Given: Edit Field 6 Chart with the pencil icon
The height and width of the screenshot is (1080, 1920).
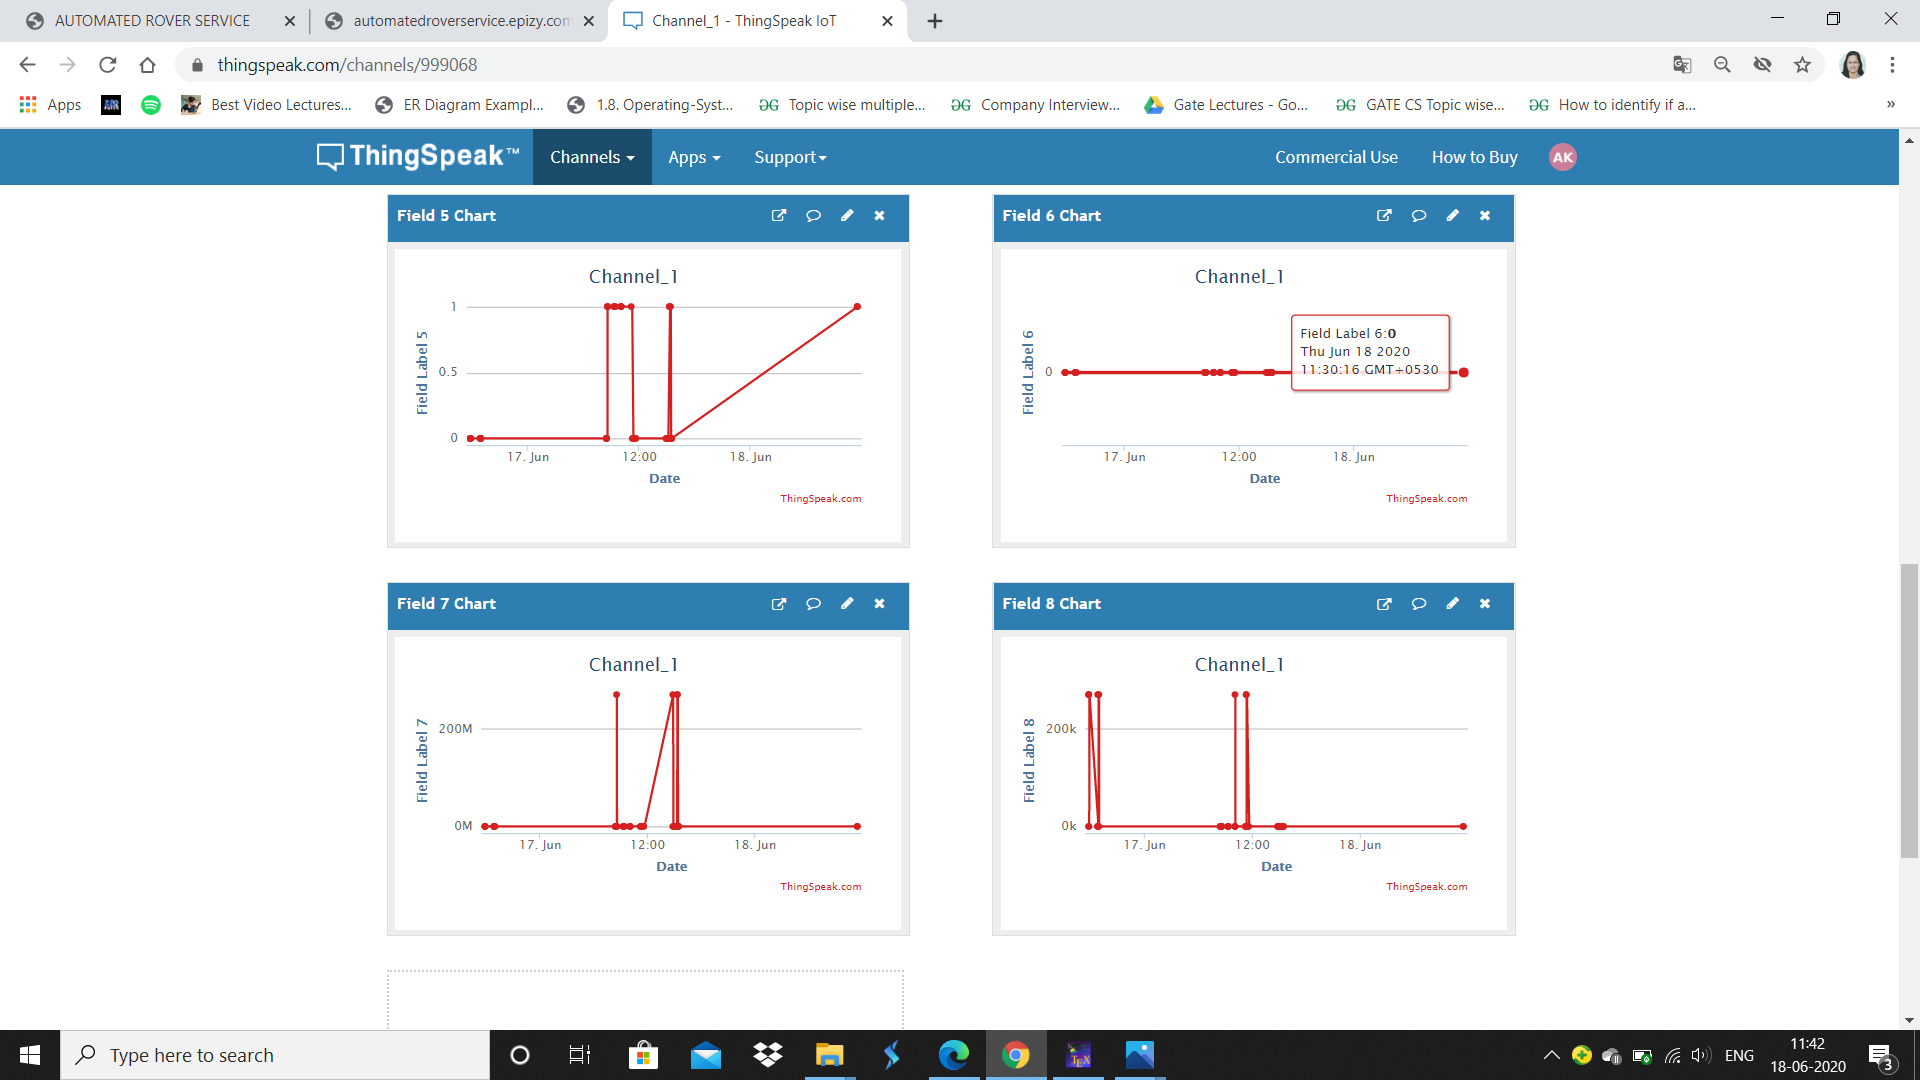Looking at the screenshot, I should coord(1452,216).
